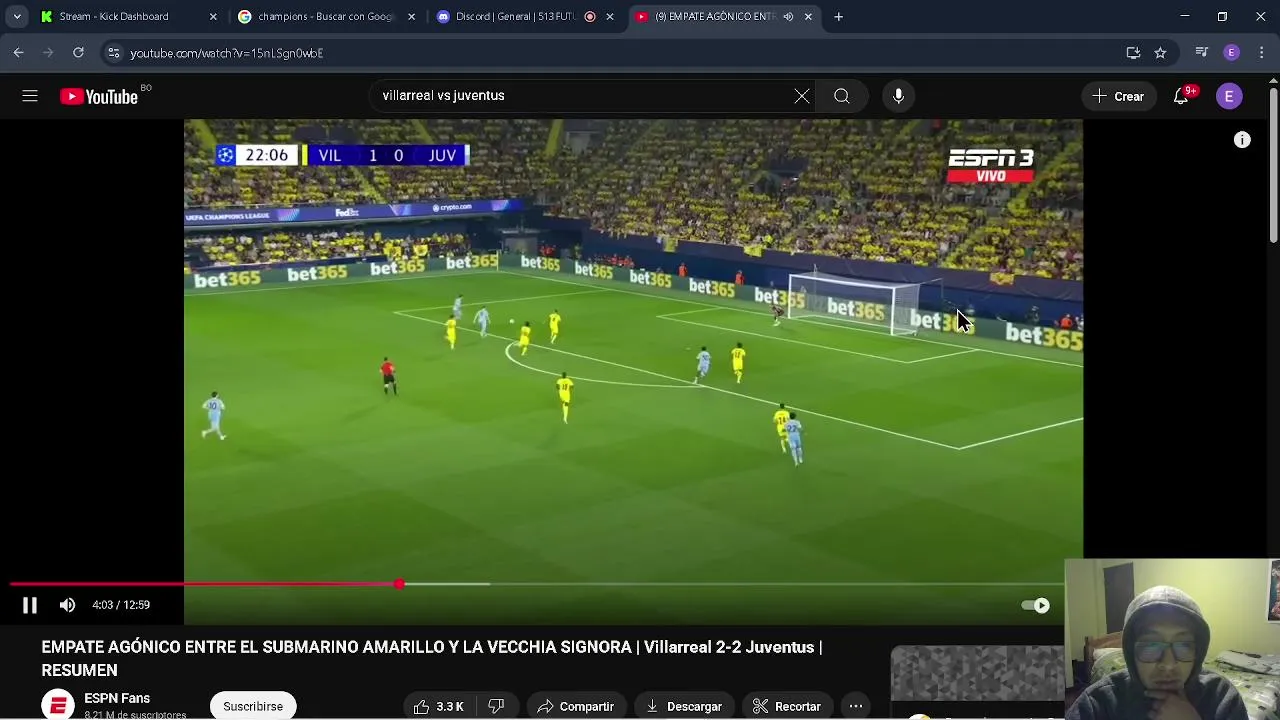Open the ESPN Fans channel avatar
Image resolution: width=1280 pixels, height=720 pixels.
coord(58,705)
